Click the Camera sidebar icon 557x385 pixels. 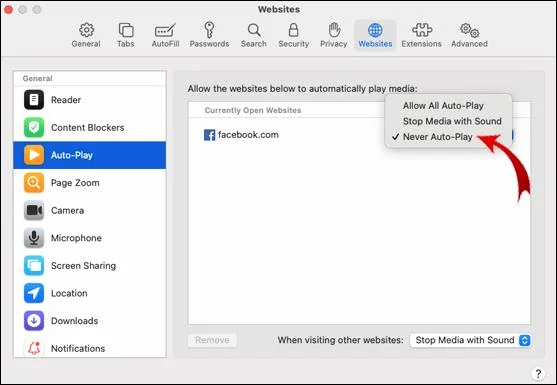coord(34,210)
